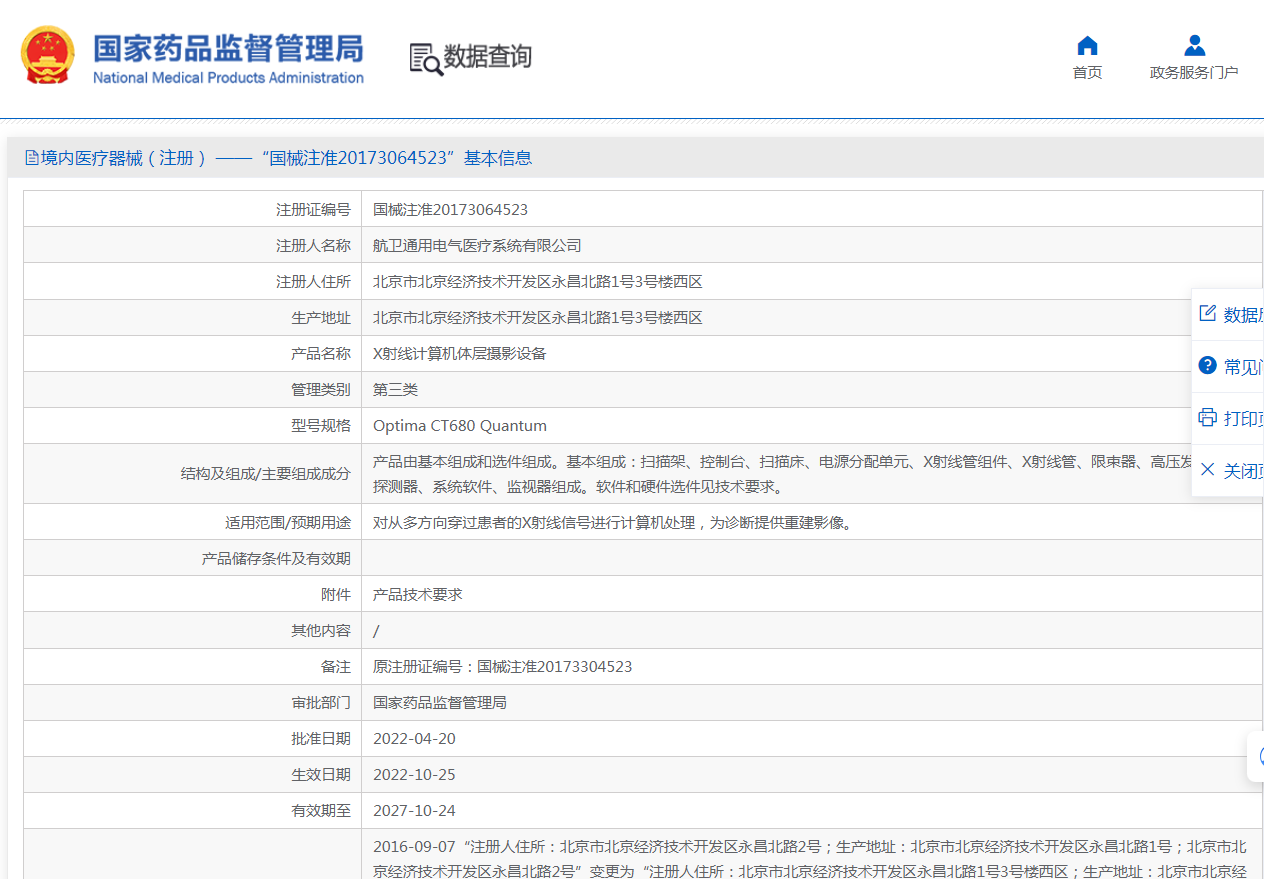Click the 常见 FAQ label in sidebar
This screenshot has height=879, width=1264.
tap(1243, 367)
